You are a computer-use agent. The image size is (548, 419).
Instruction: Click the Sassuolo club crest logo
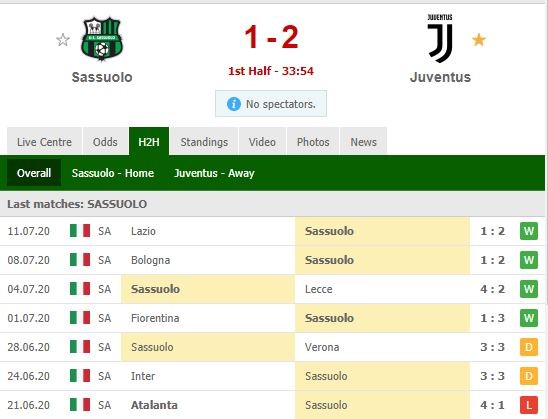click(102, 39)
